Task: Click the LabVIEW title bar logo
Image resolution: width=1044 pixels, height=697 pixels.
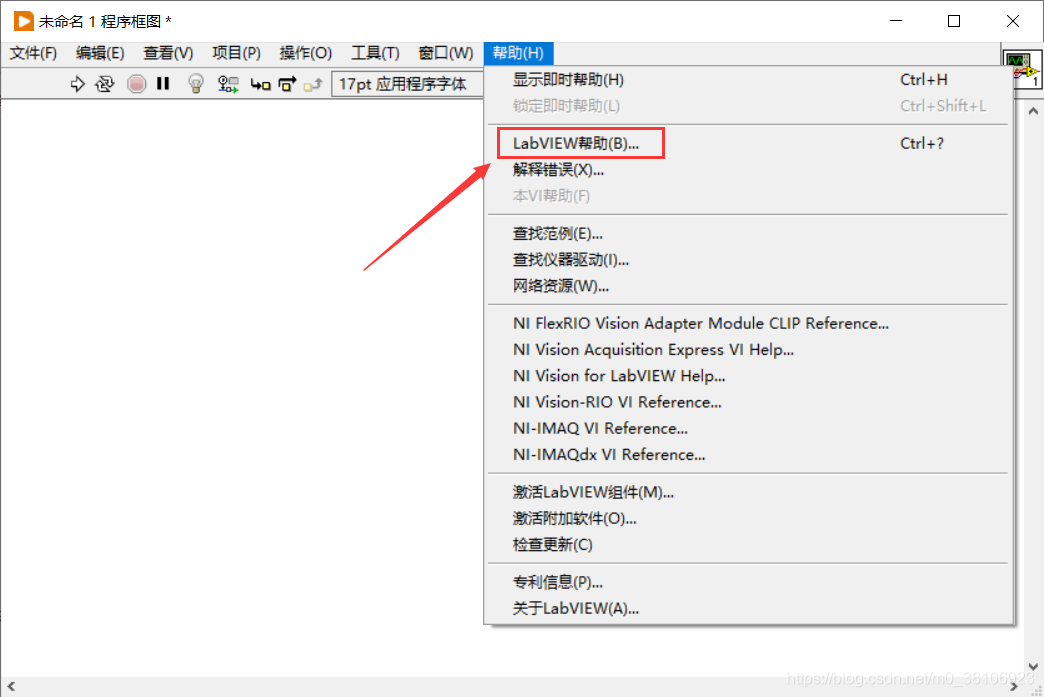Action: click(x=23, y=21)
